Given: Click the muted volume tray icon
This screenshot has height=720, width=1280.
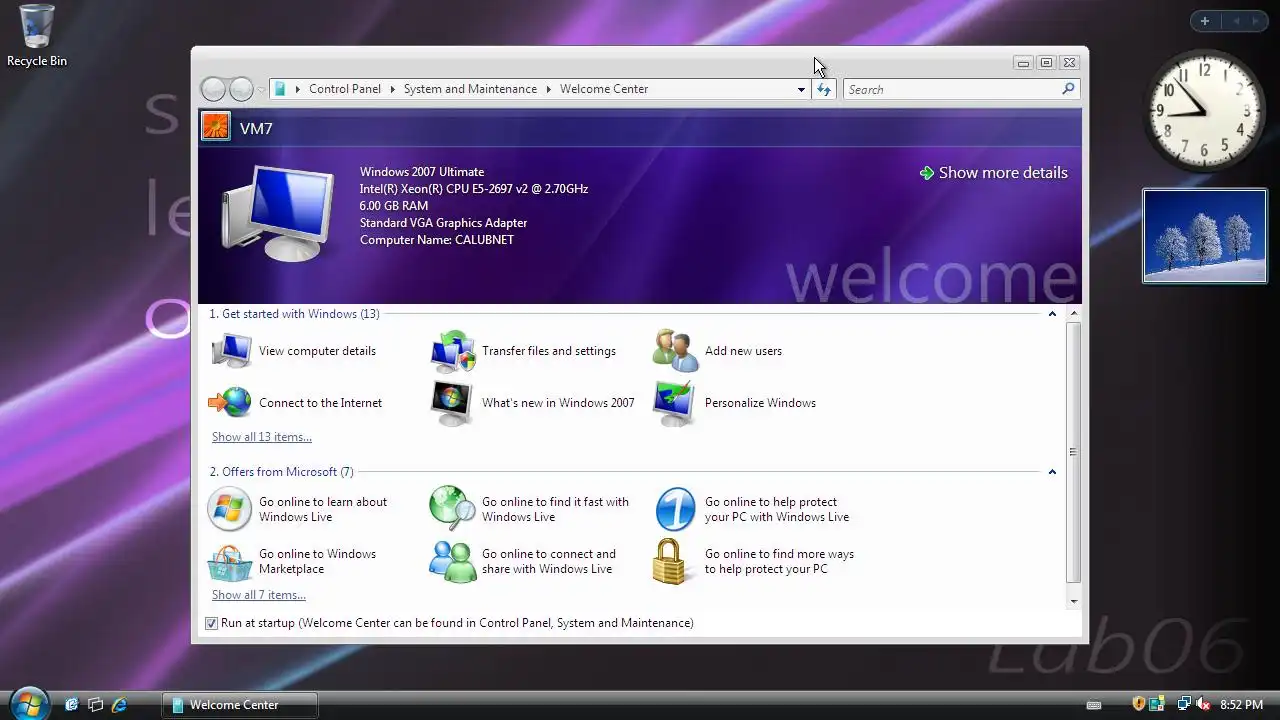Looking at the screenshot, I should (1203, 705).
